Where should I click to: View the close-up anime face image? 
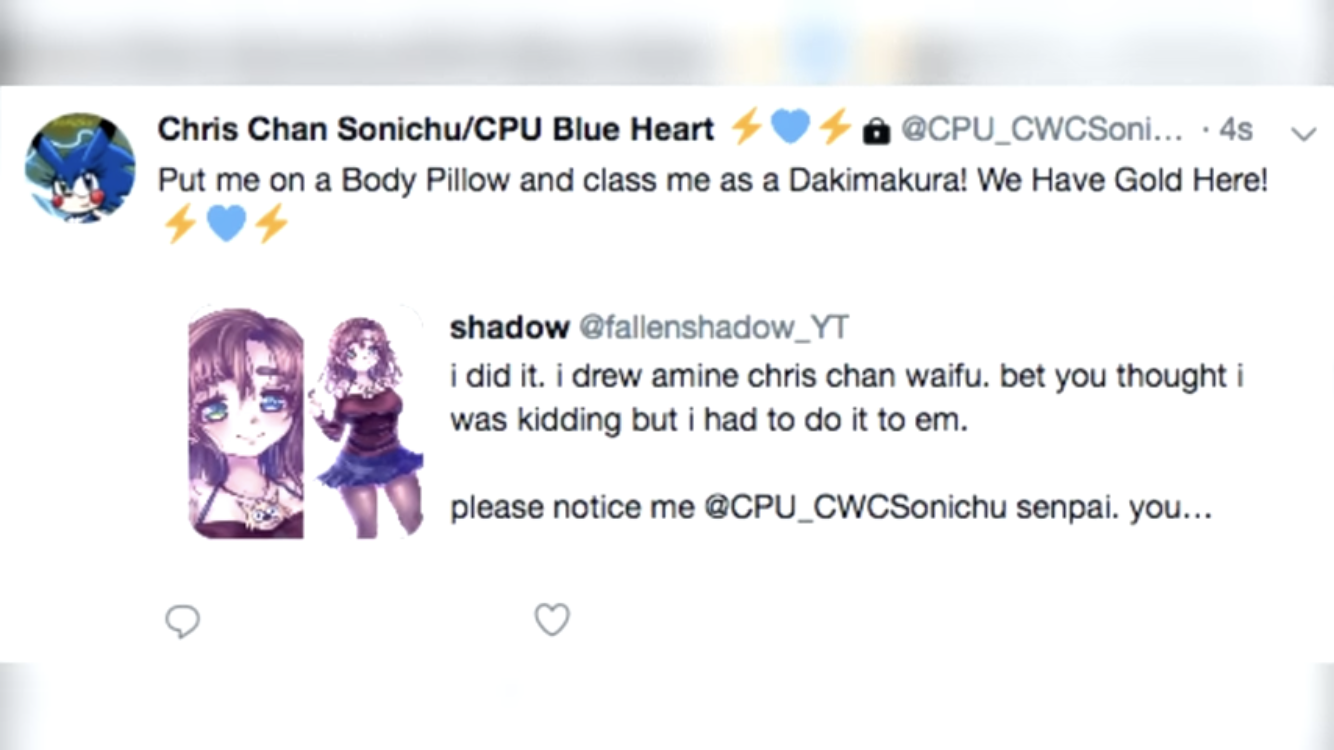(246, 423)
